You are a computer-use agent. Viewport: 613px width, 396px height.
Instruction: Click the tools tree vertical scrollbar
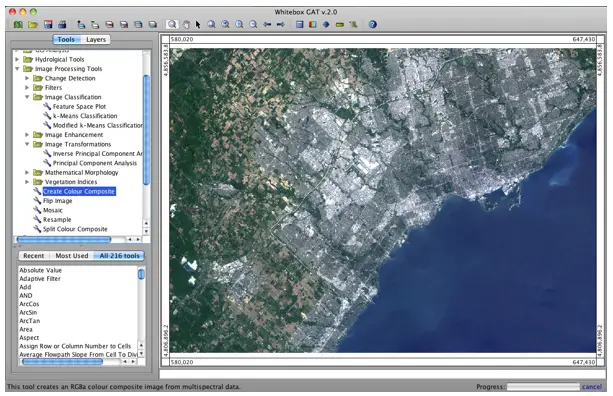point(147,130)
